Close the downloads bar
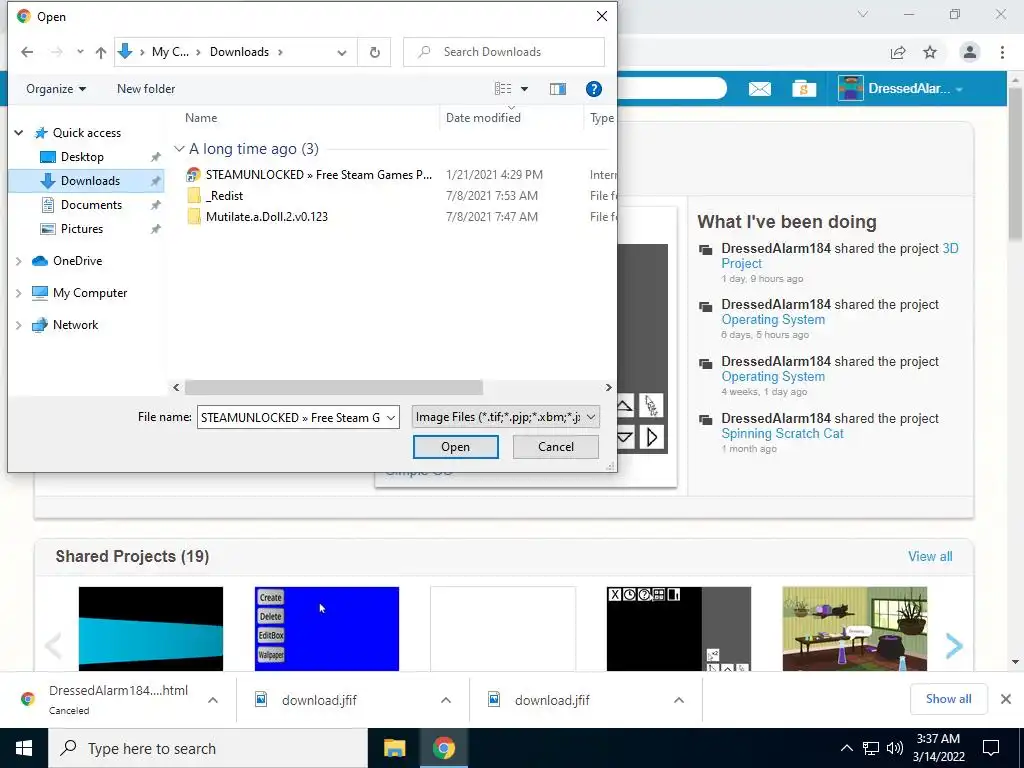The image size is (1024, 768). point(1006,699)
